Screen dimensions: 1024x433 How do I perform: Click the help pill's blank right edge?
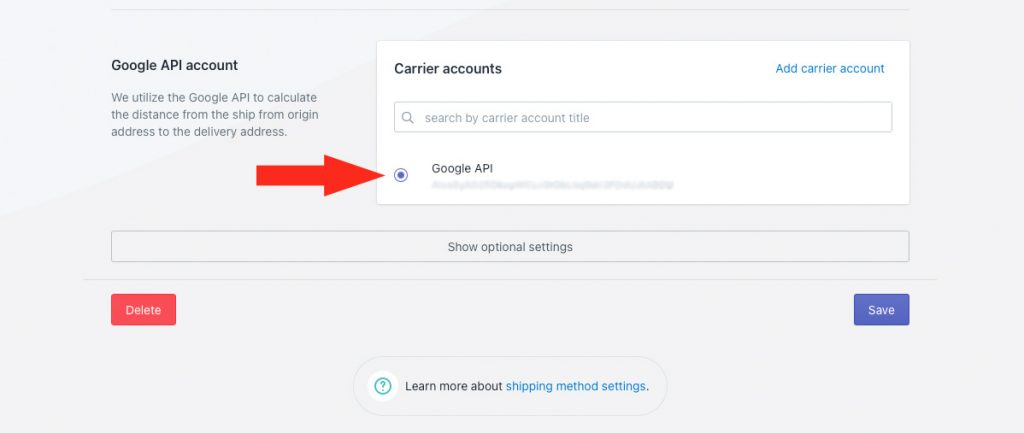click(658, 386)
